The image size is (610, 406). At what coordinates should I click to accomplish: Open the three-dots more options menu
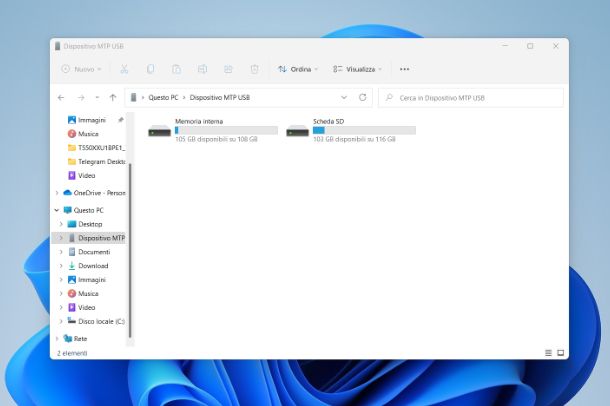point(405,69)
